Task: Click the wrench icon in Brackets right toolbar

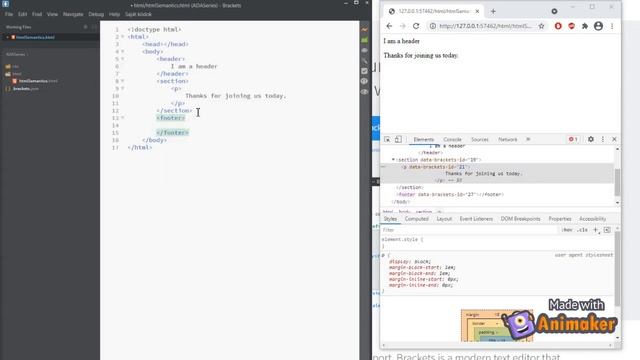Action: [364, 61]
